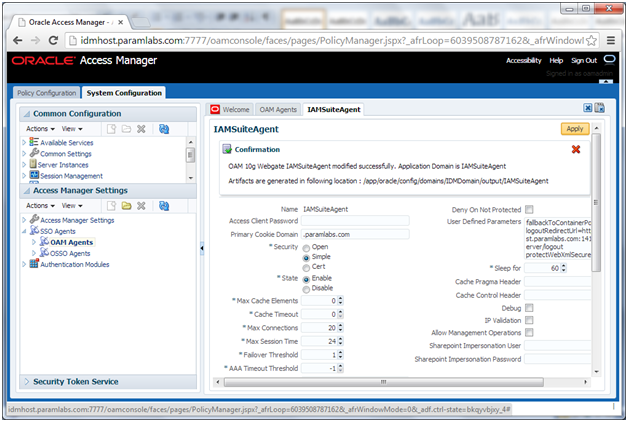Click the create icon in Common Configuration toolbar
This screenshot has width=628, height=422.
point(111,129)
